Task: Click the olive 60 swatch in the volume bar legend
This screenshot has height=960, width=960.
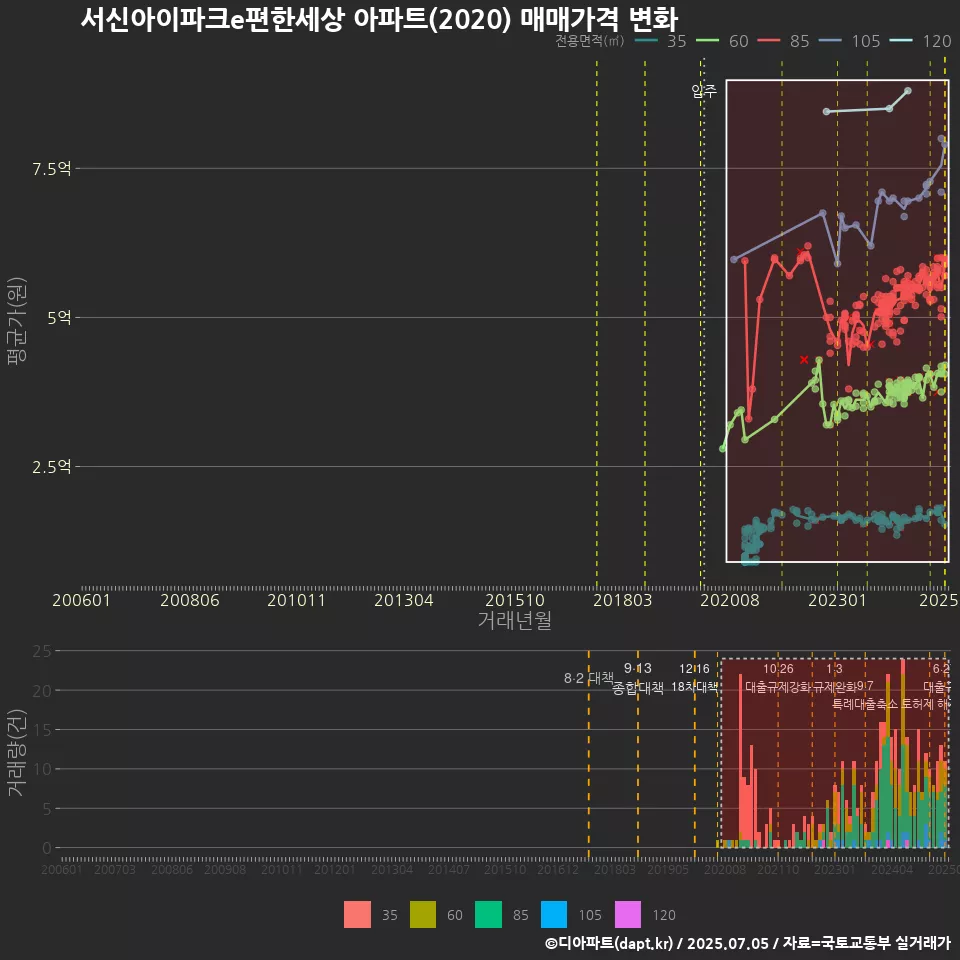Action: [422, 915]
